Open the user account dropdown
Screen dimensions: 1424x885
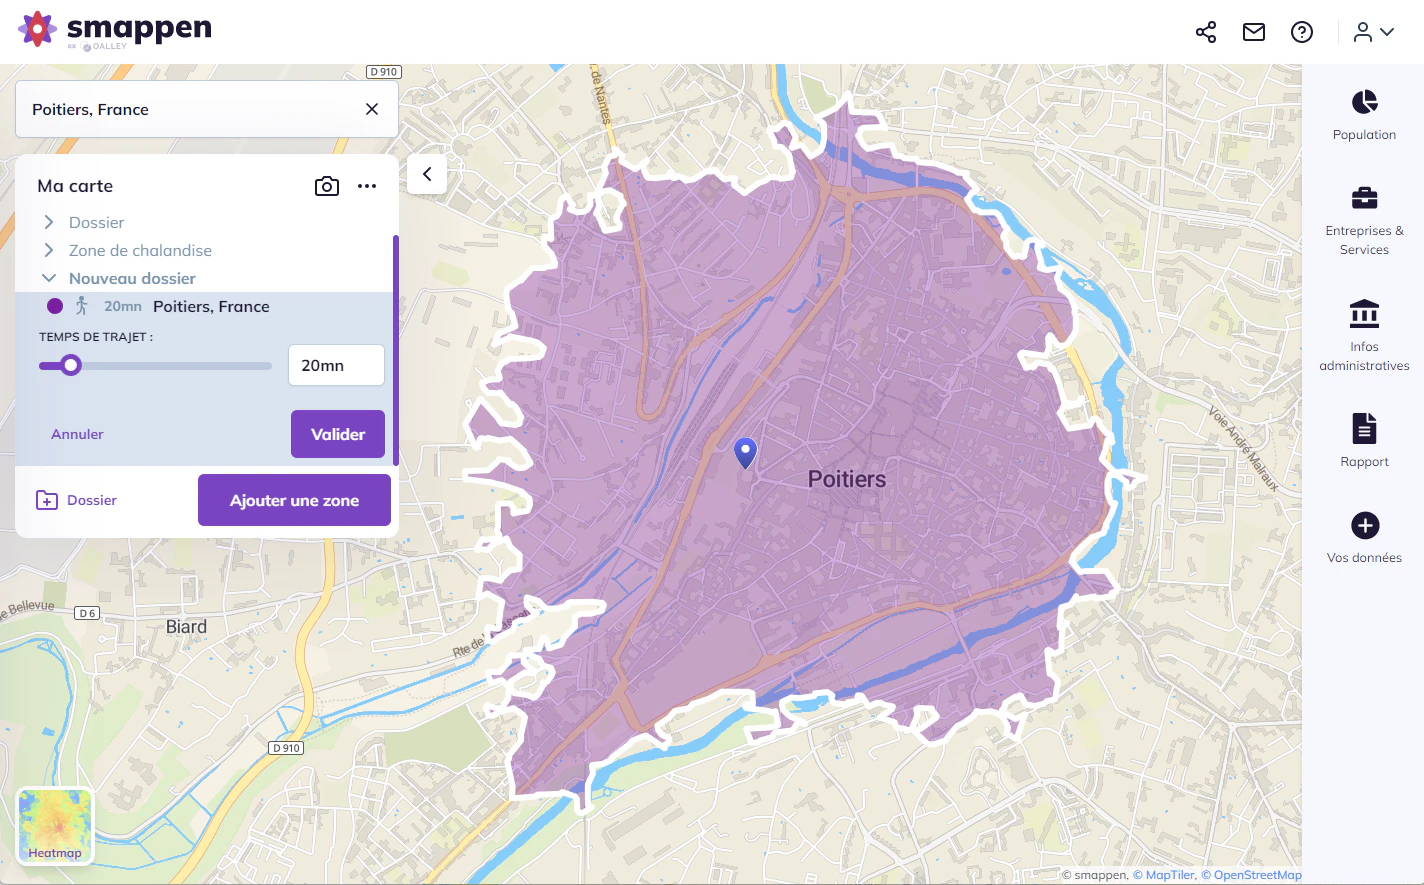(x=1374, y=32)
